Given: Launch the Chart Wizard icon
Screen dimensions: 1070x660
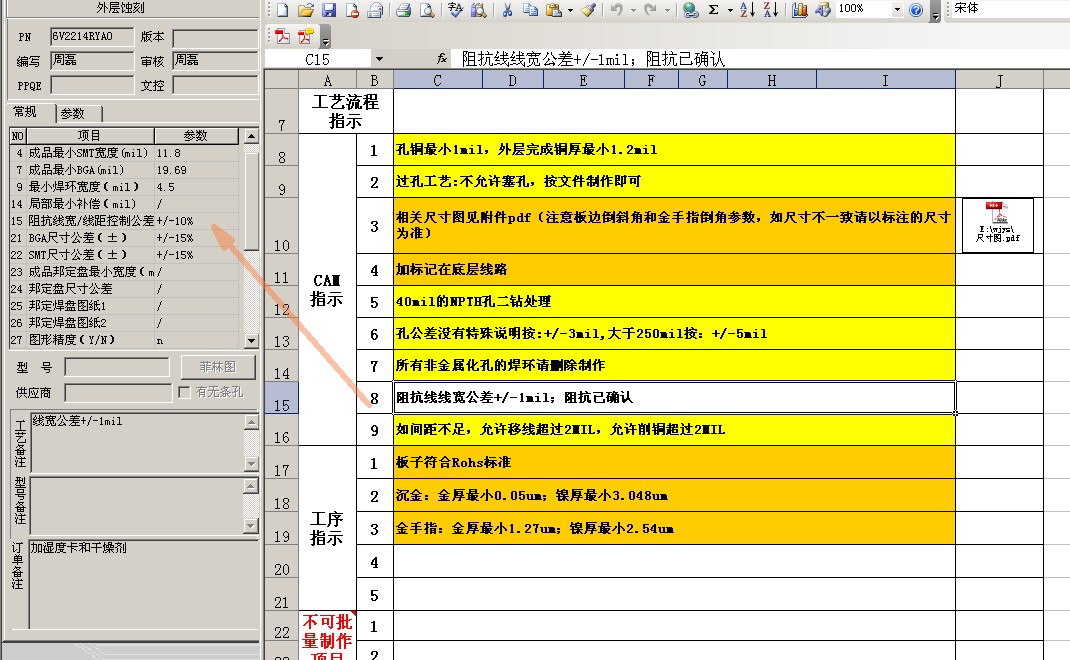Looking at the screenshot, I should [x=800, y=10].
